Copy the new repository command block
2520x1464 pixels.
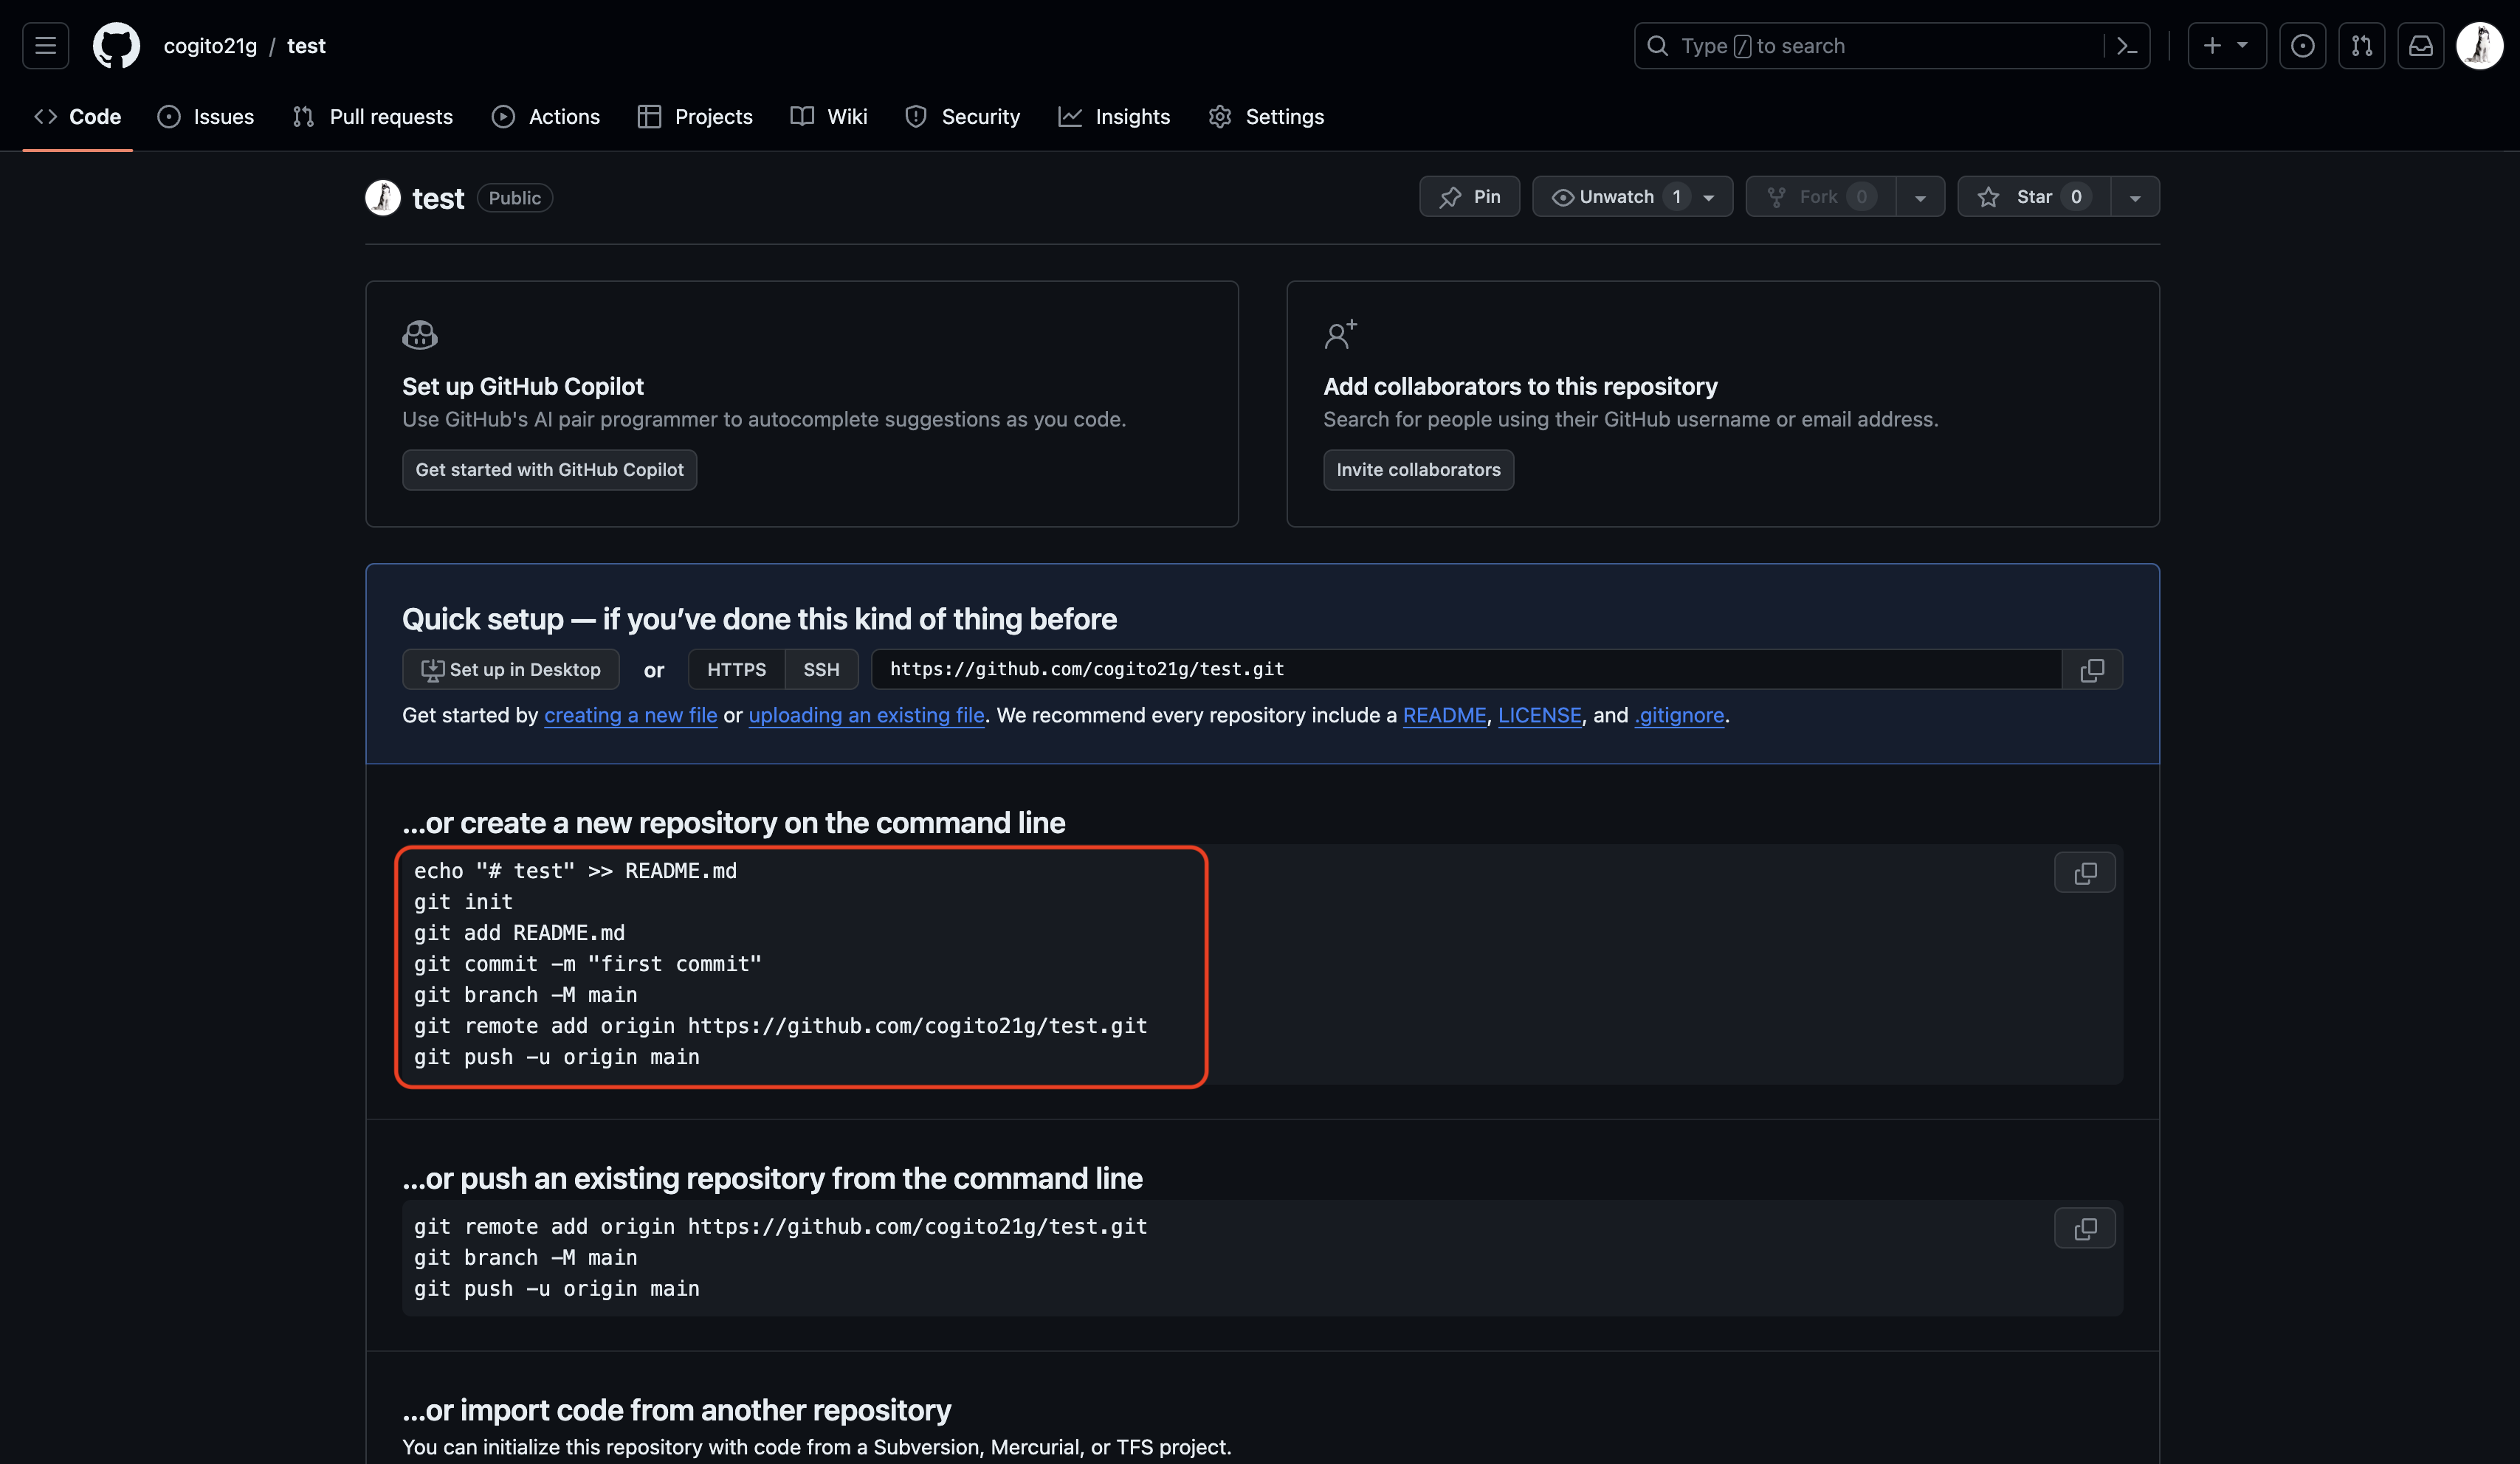pos(2084,873)
